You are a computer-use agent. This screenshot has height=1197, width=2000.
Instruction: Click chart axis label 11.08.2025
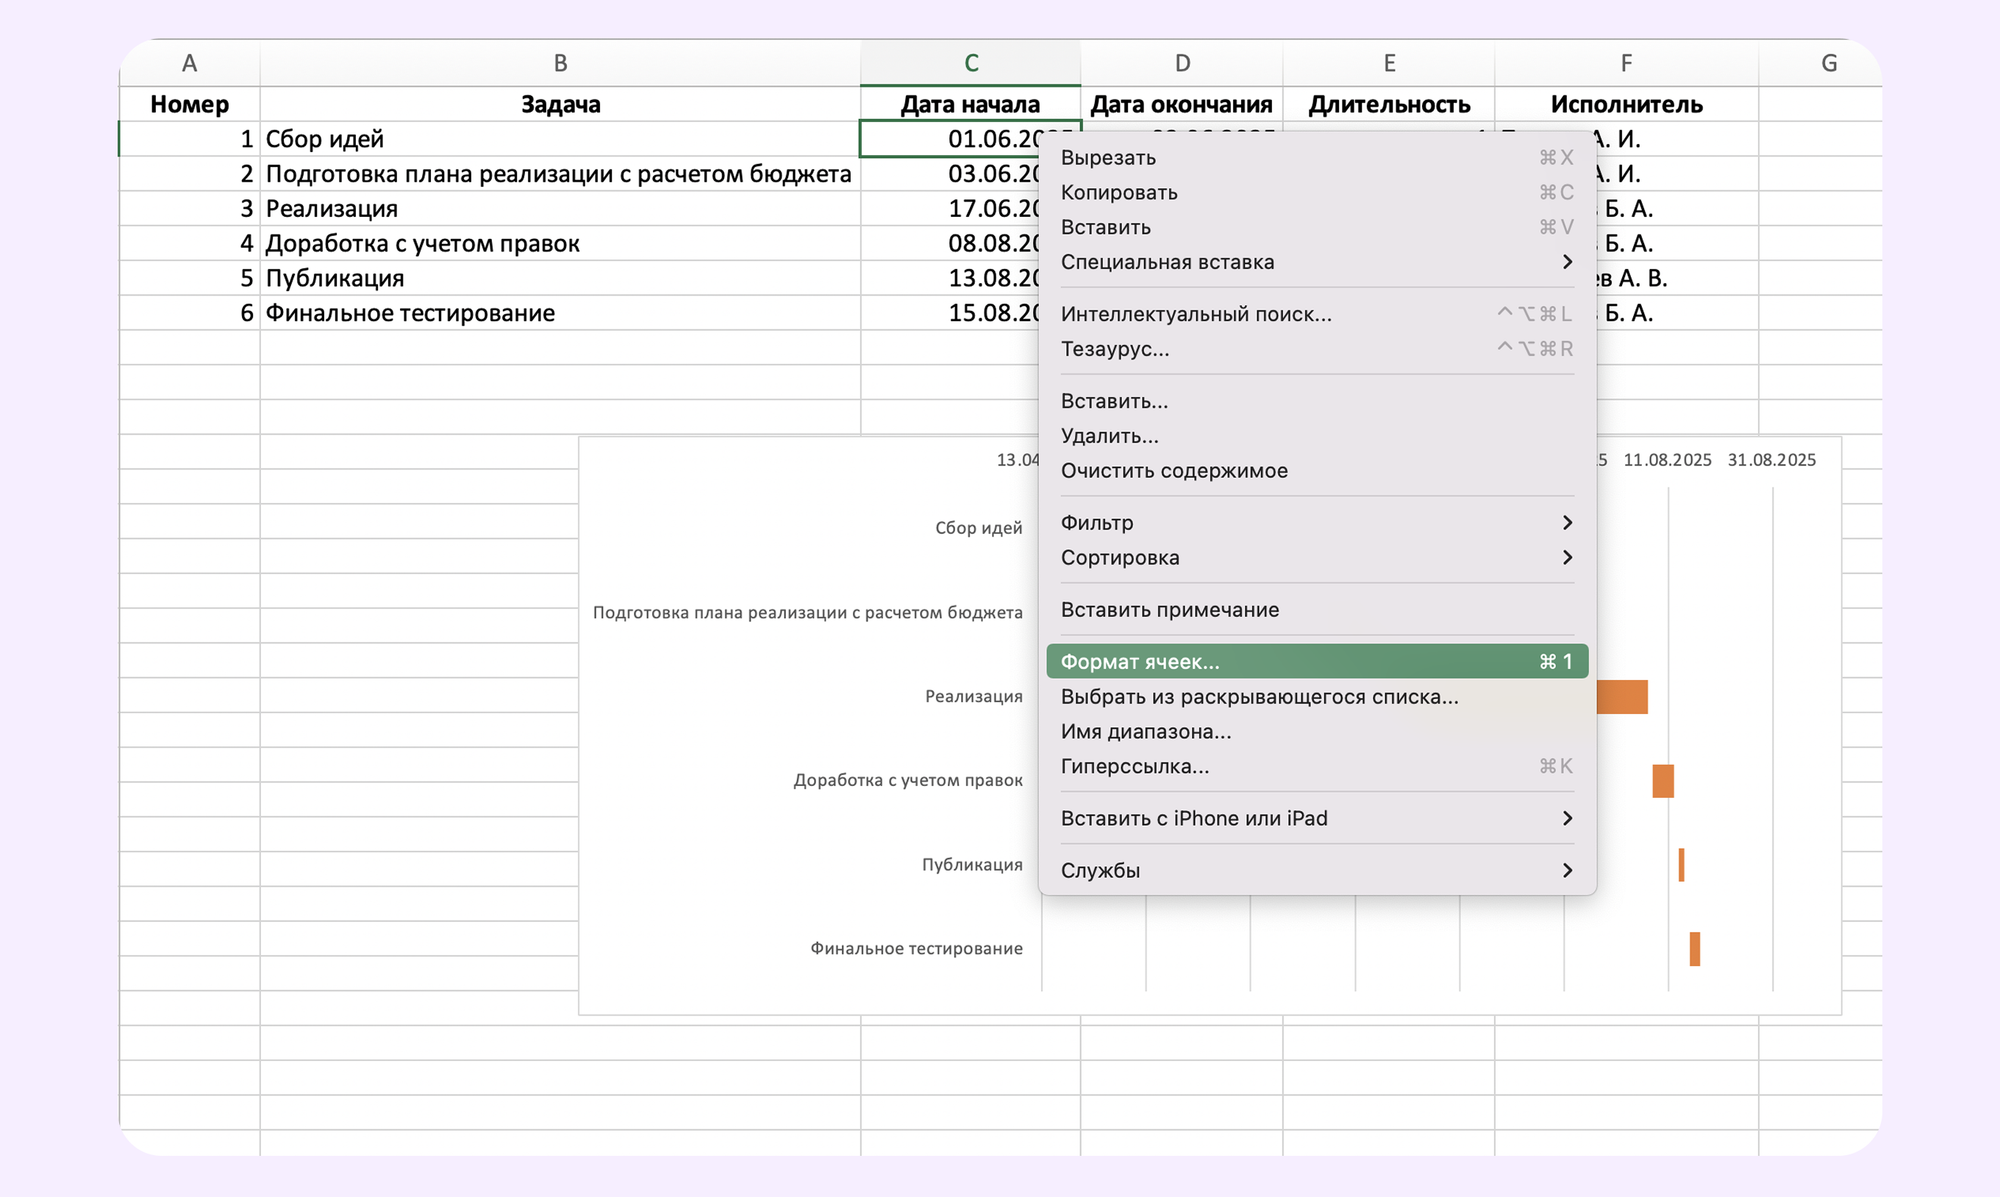(1667, 460)
